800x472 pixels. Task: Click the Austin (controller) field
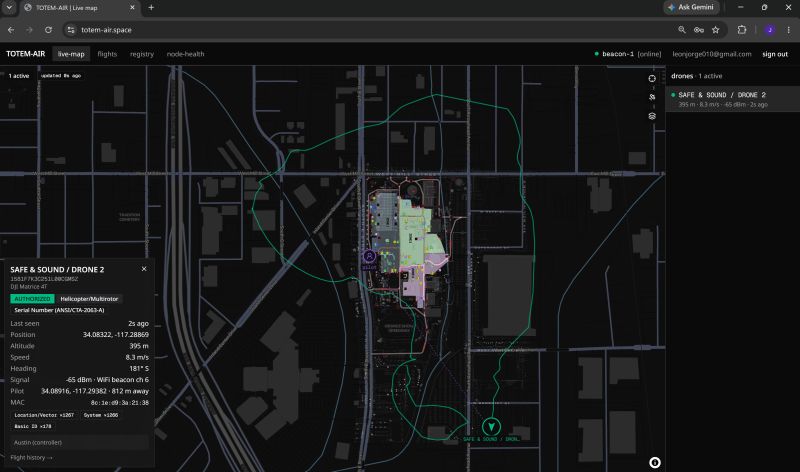(x=80, y=442)
